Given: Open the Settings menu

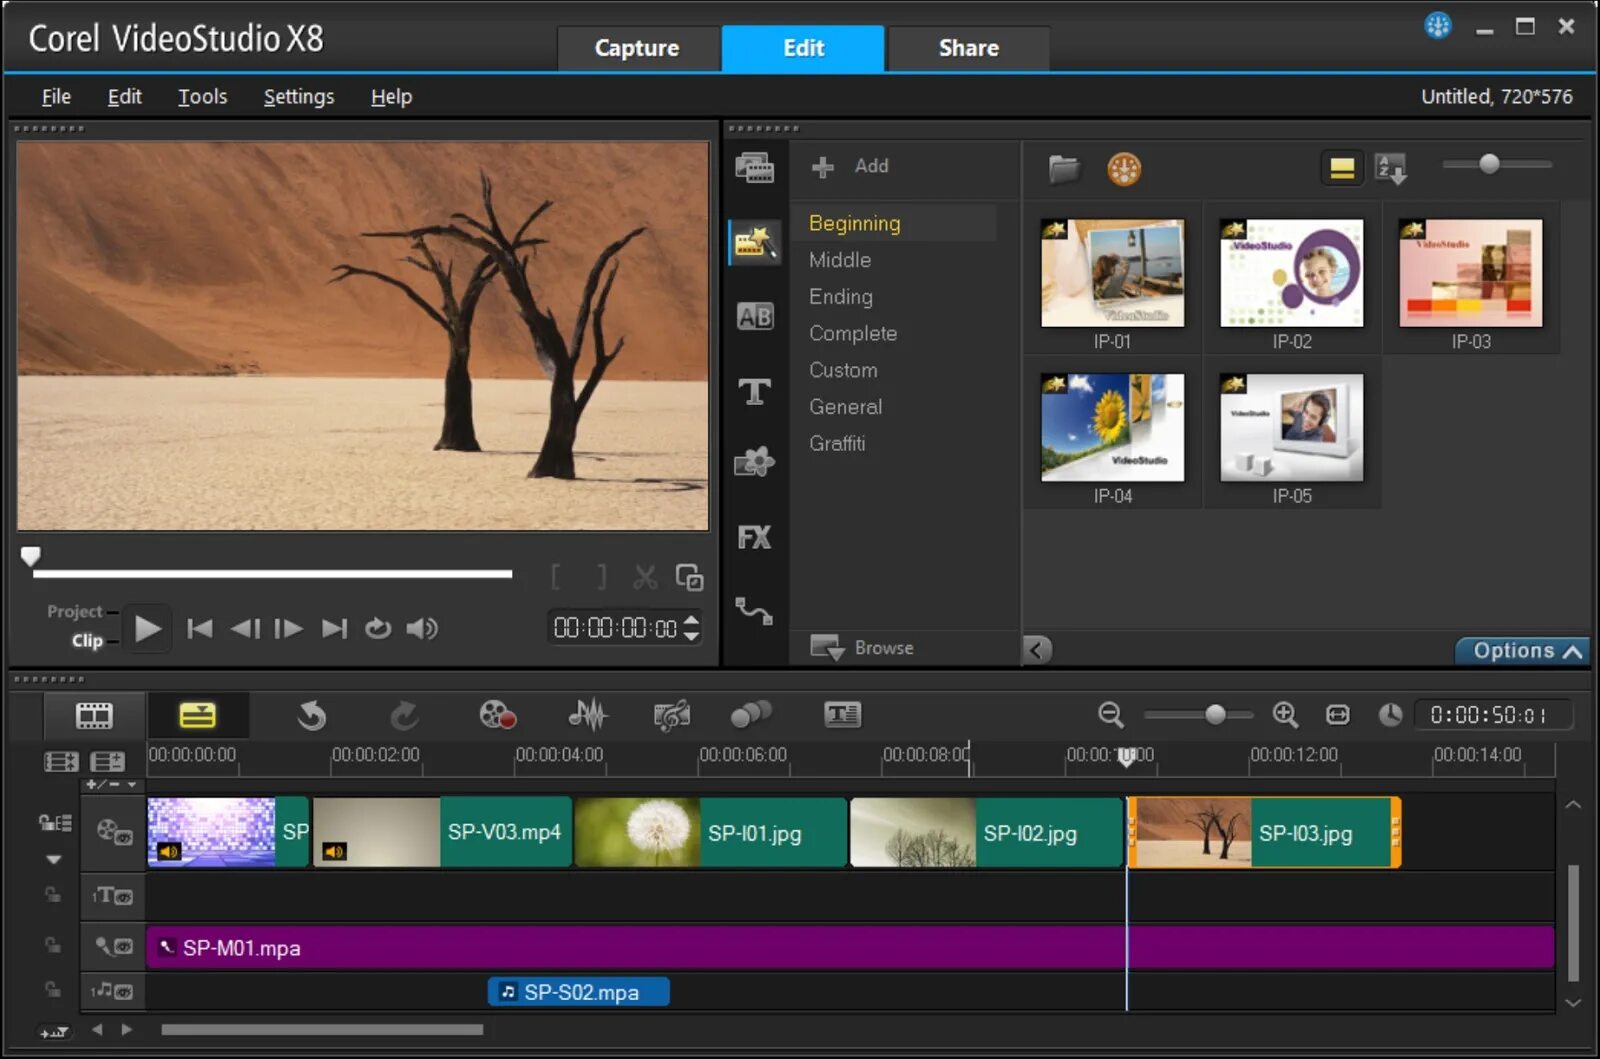Looking at the screenshot, I should point(297,96).
